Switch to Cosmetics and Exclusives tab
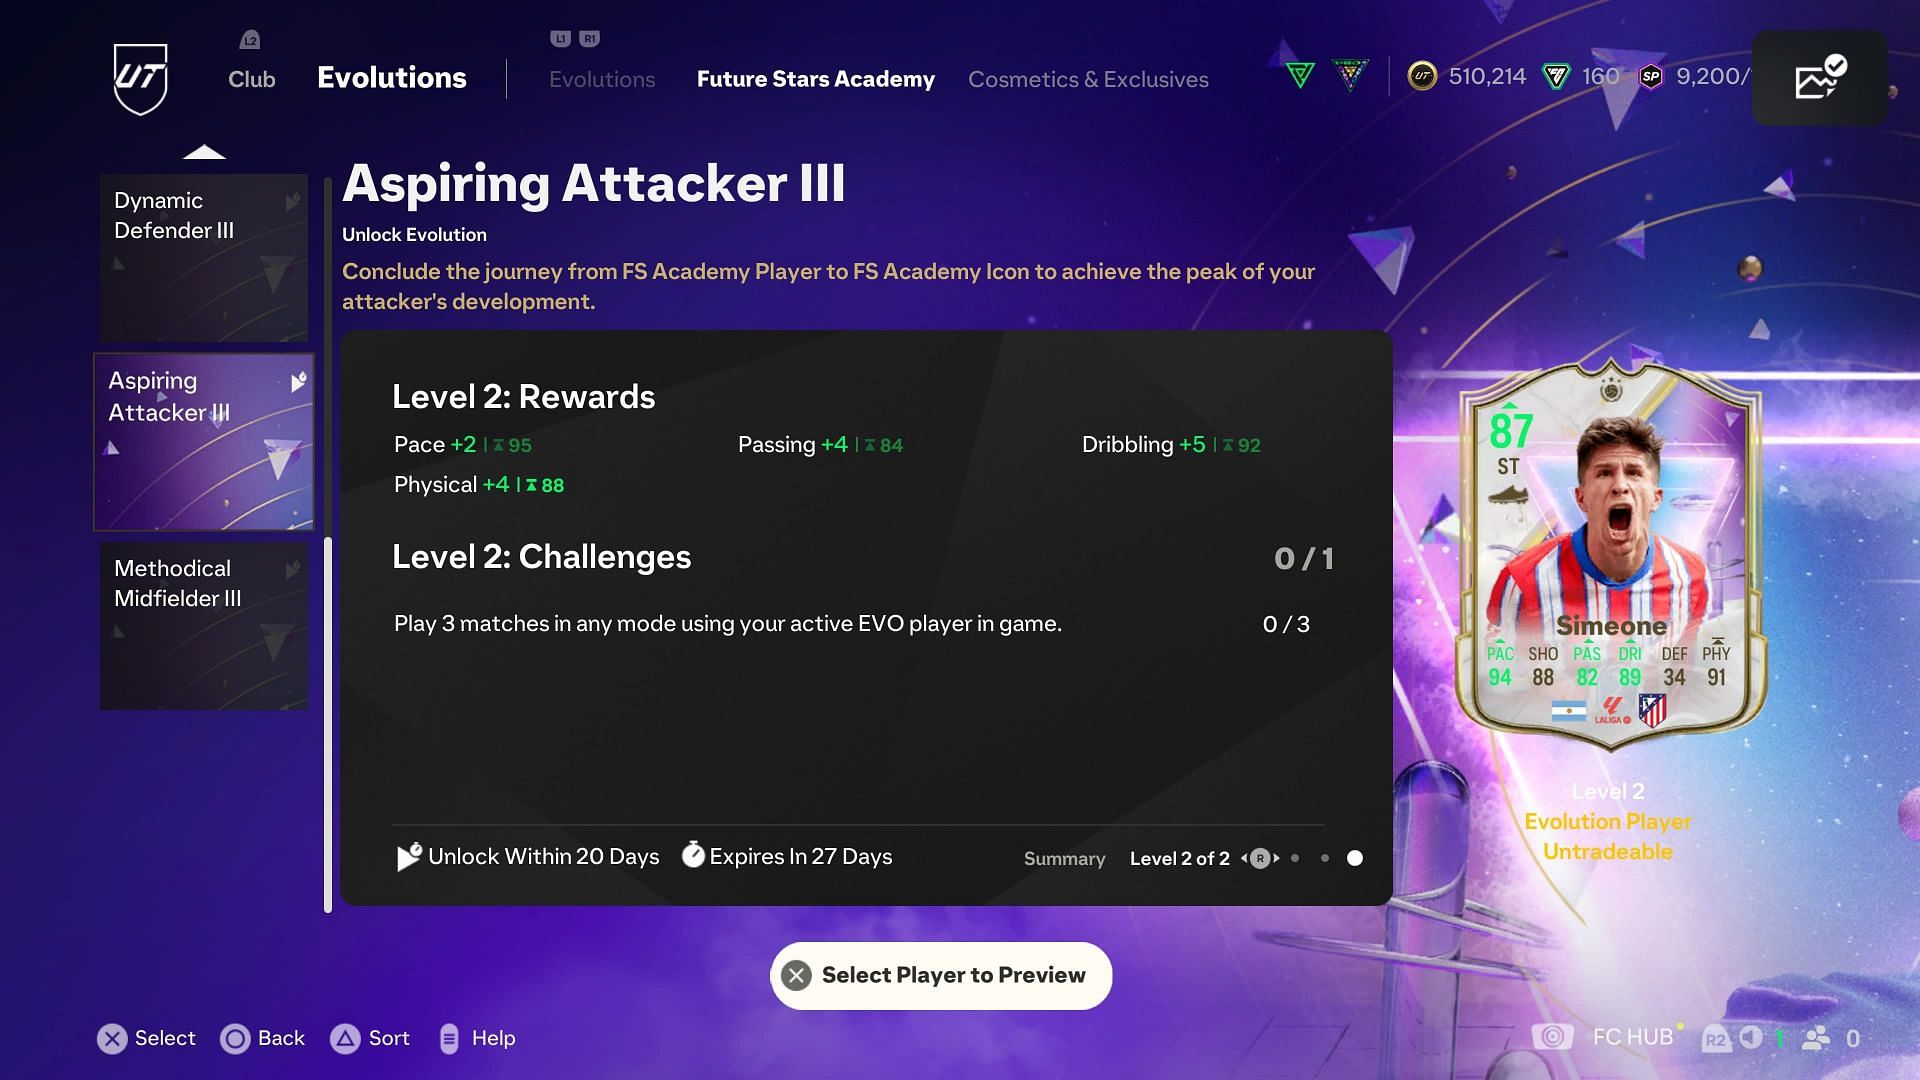This screenshot has height=1080, width=1920. click(1088, 78)
